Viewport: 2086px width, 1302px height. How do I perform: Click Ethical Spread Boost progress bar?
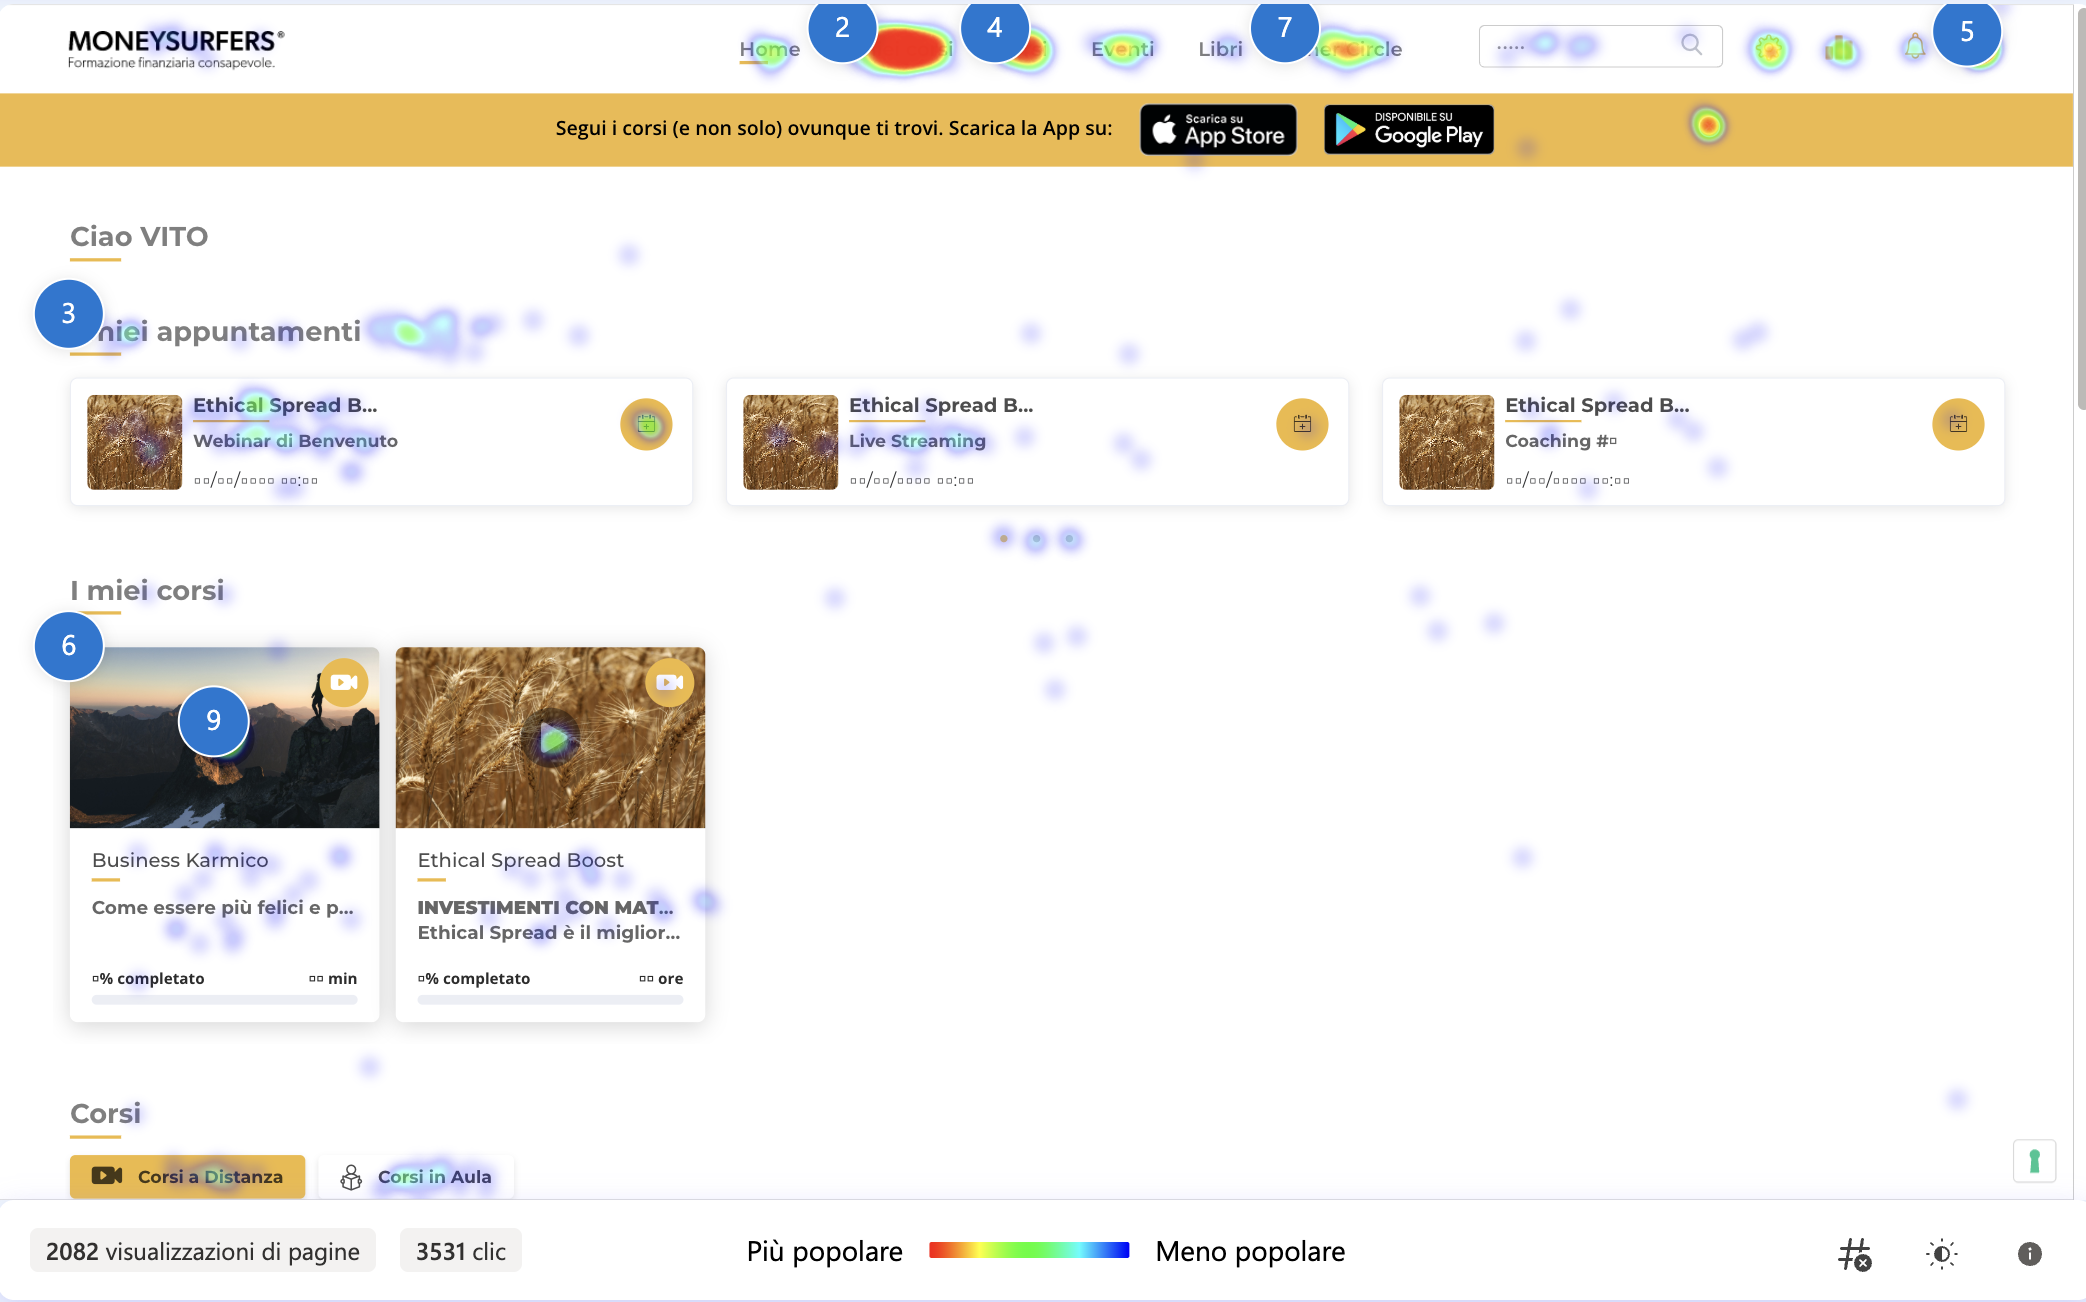coord(550,999)
